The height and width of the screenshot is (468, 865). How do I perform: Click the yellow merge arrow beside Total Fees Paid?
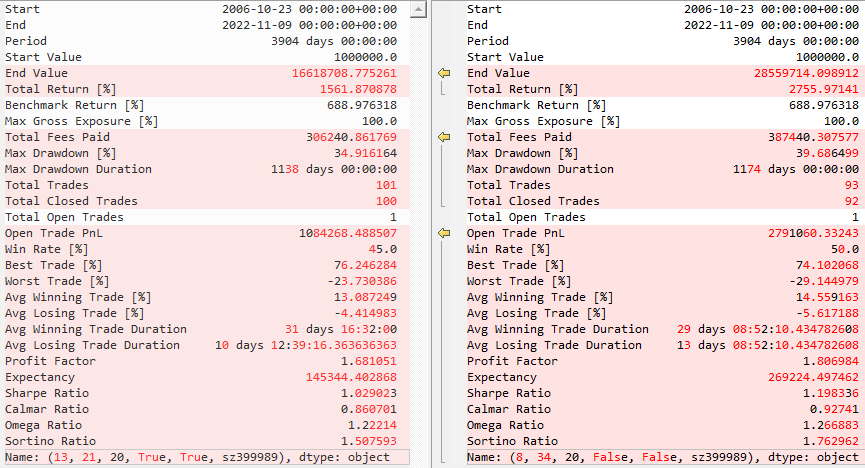(x=444, y=137)
